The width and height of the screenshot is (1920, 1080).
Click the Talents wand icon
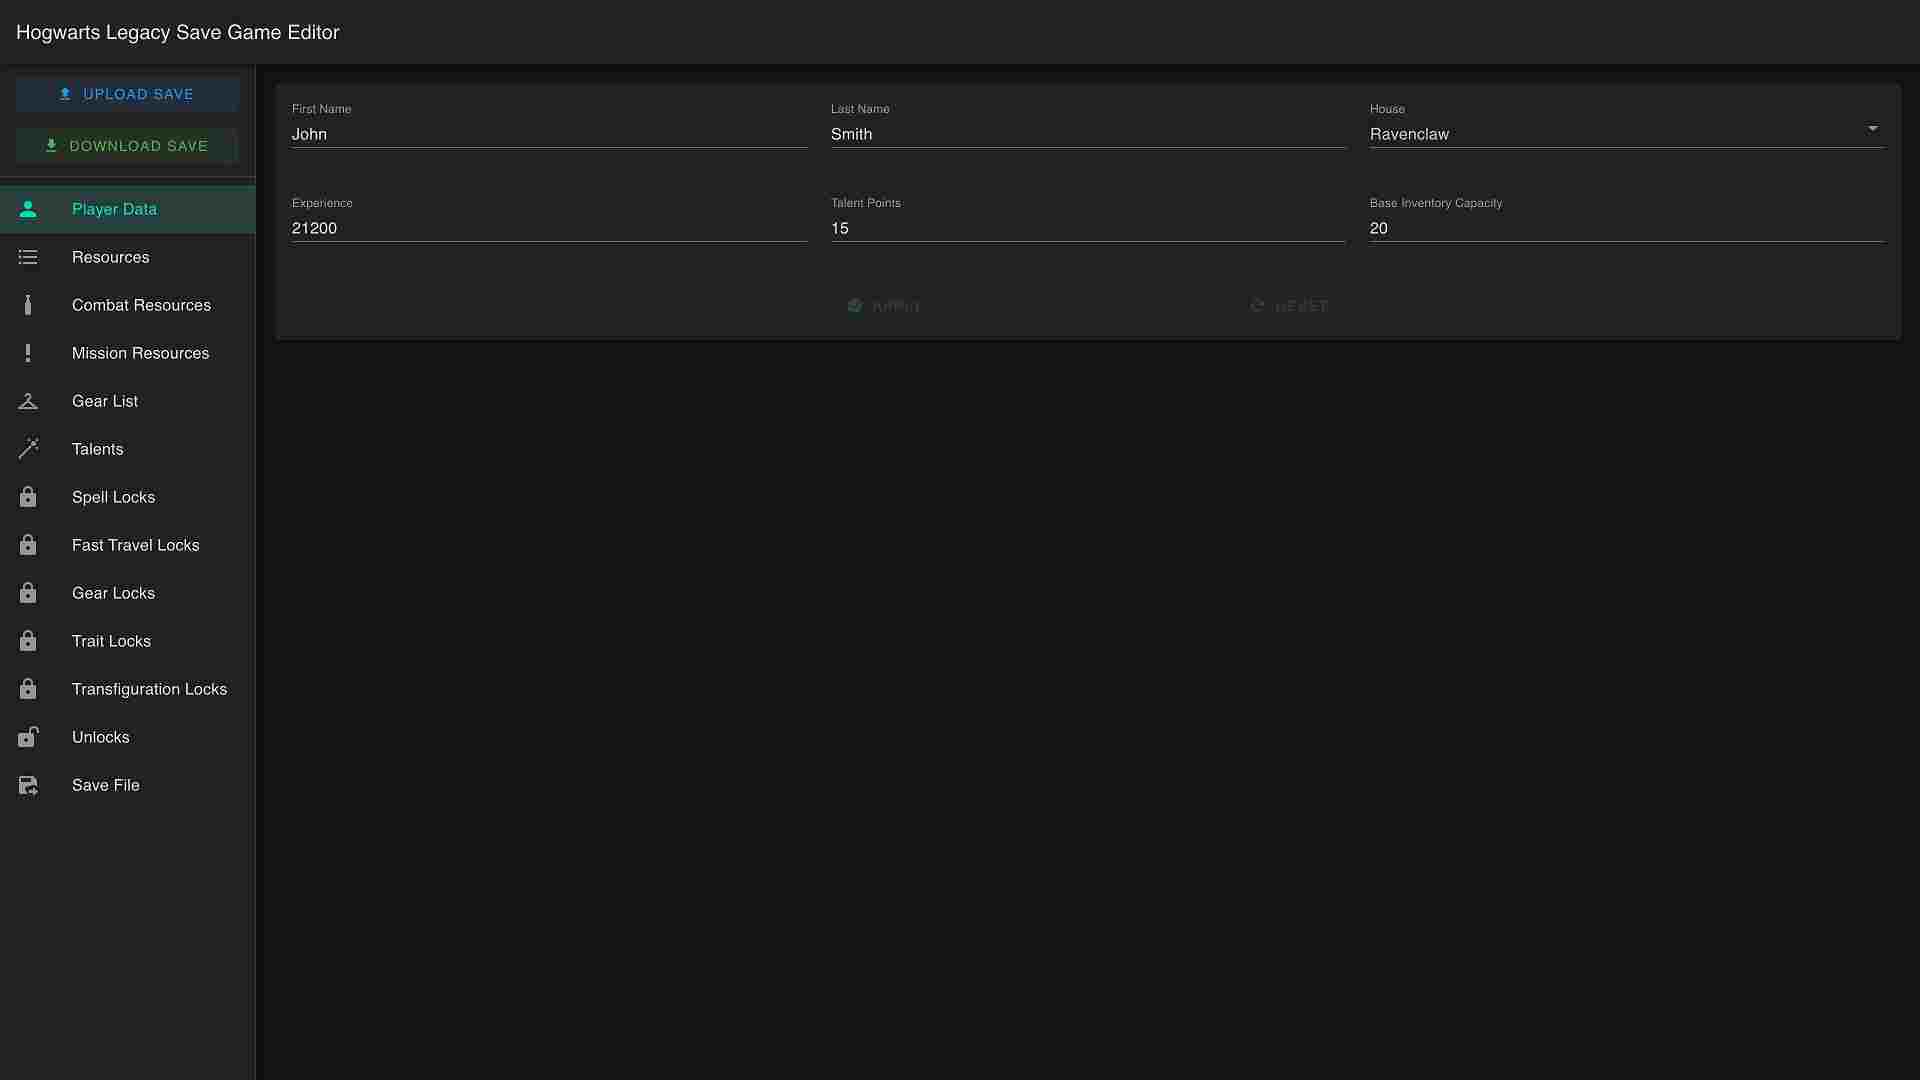28,449
